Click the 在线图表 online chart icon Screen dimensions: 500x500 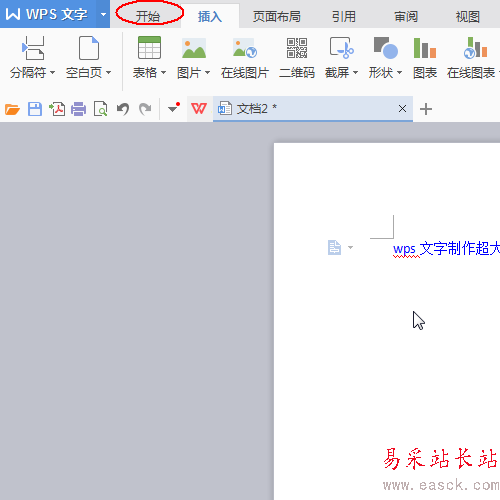[x=475, y=48]
